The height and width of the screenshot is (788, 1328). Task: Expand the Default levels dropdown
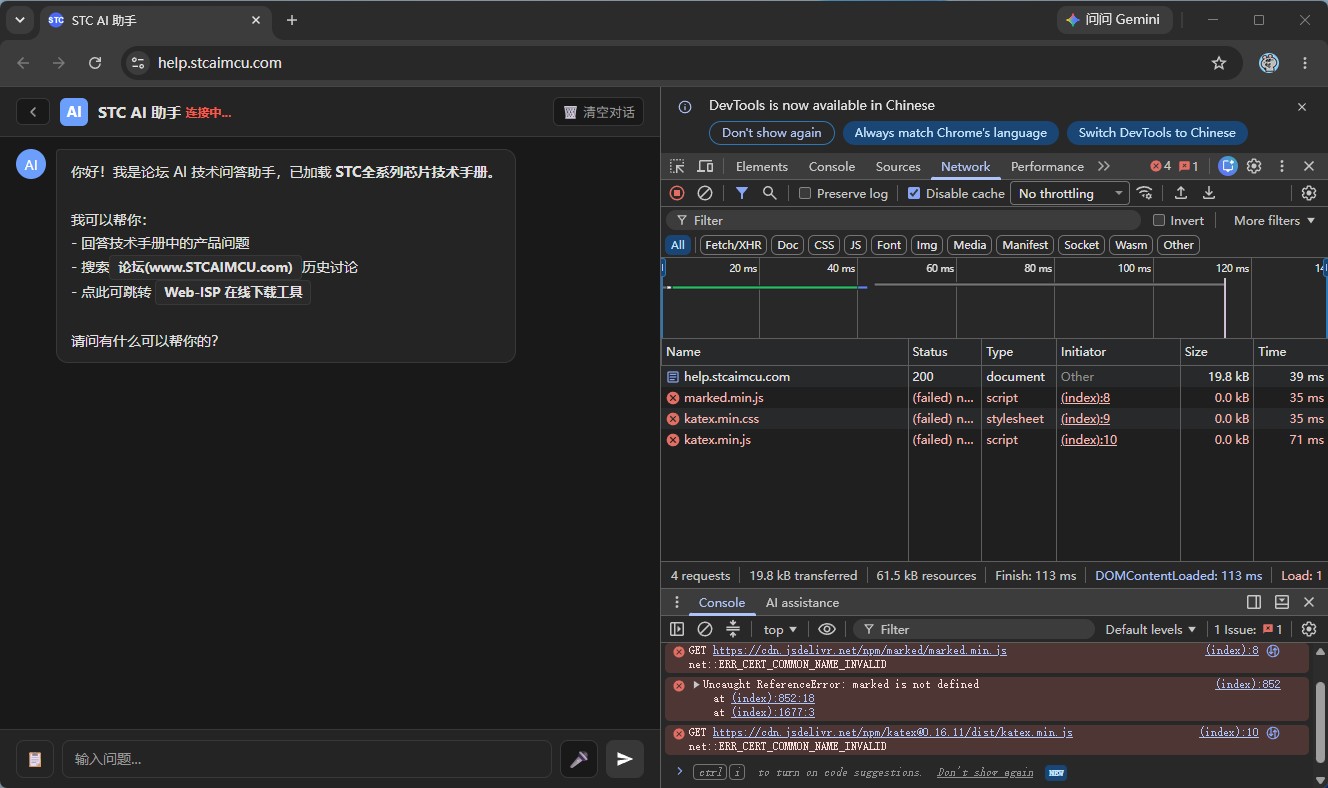coord(1150,629)
